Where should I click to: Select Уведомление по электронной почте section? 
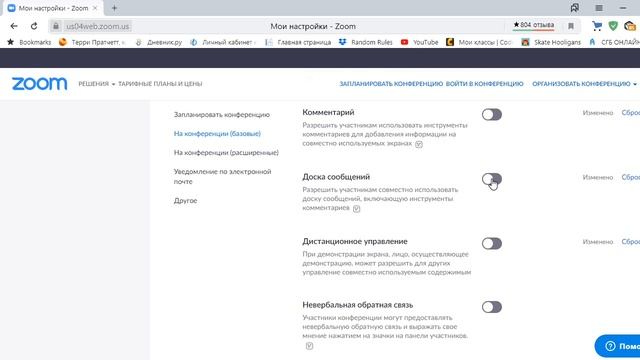[x=222, y=176]
